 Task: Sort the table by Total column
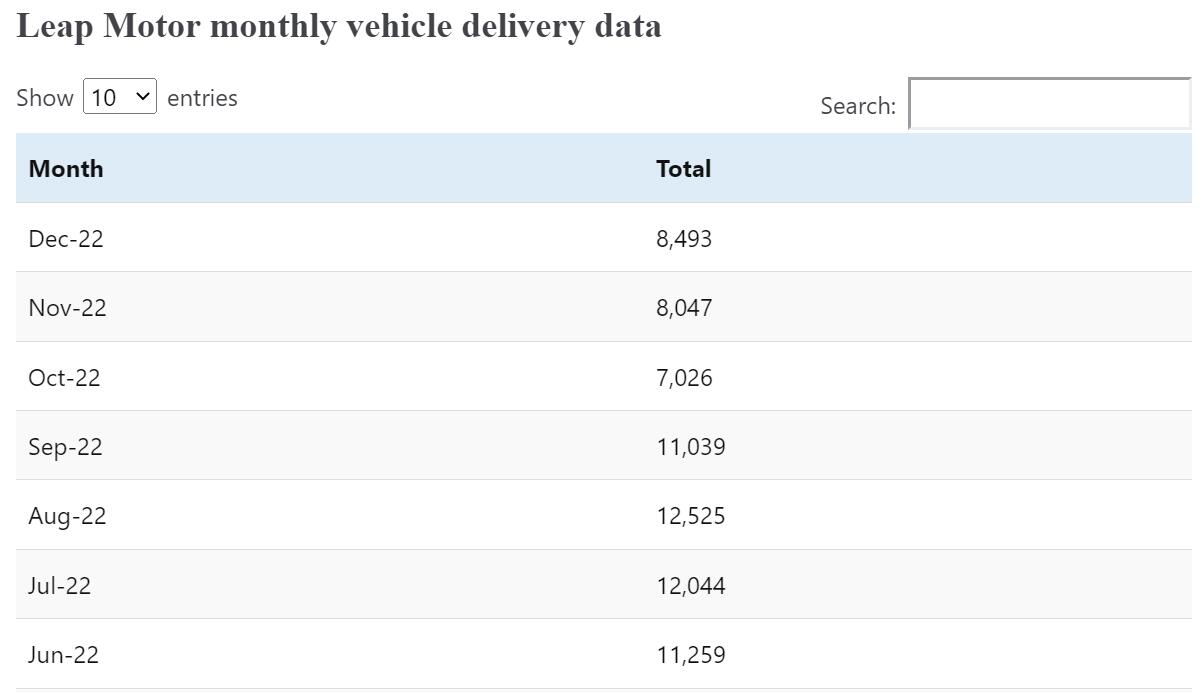pos(683,168)
